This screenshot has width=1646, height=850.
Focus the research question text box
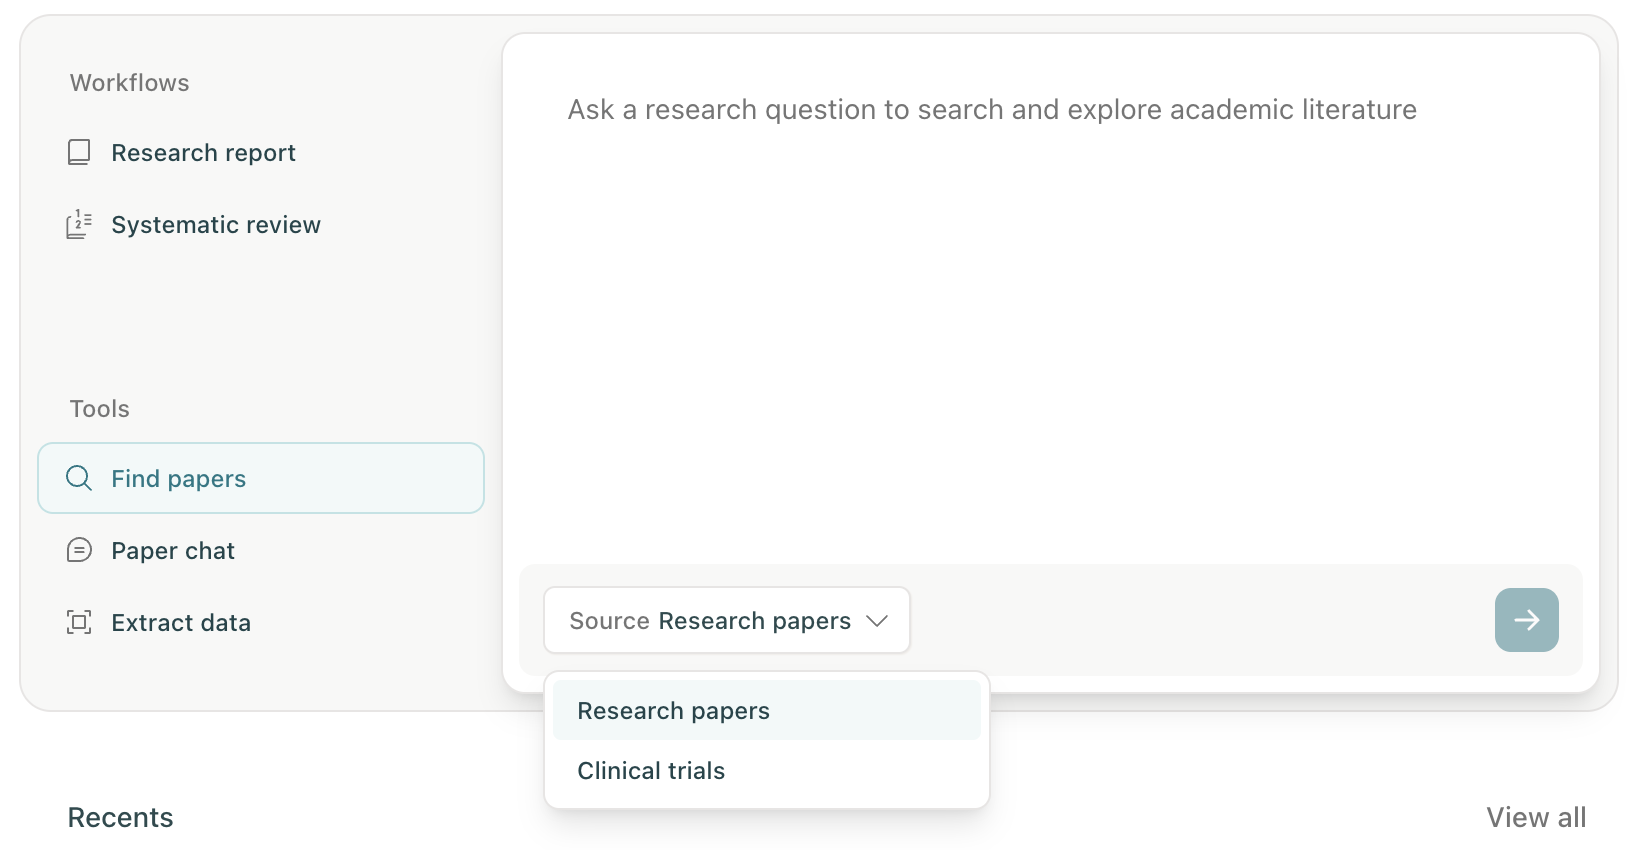click(1050, 300)
